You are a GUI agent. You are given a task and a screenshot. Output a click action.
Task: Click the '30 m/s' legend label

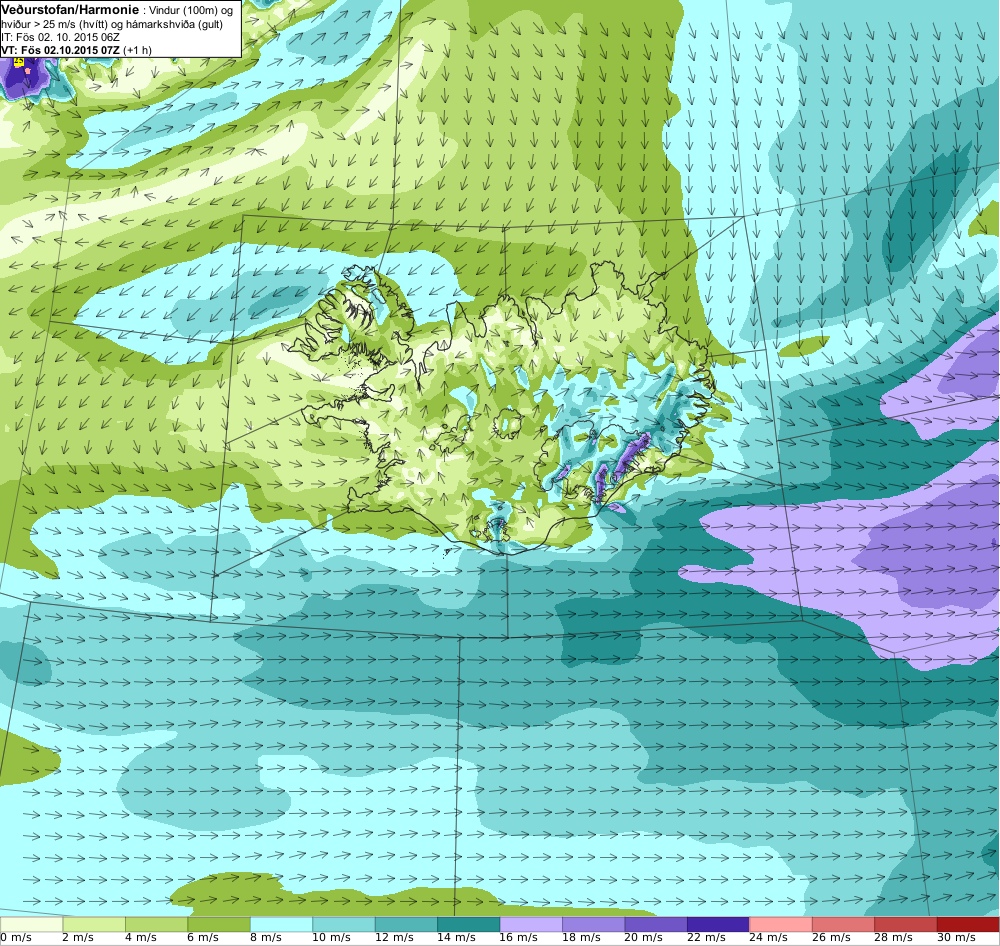pyautogui.click(x=956, y=938)
